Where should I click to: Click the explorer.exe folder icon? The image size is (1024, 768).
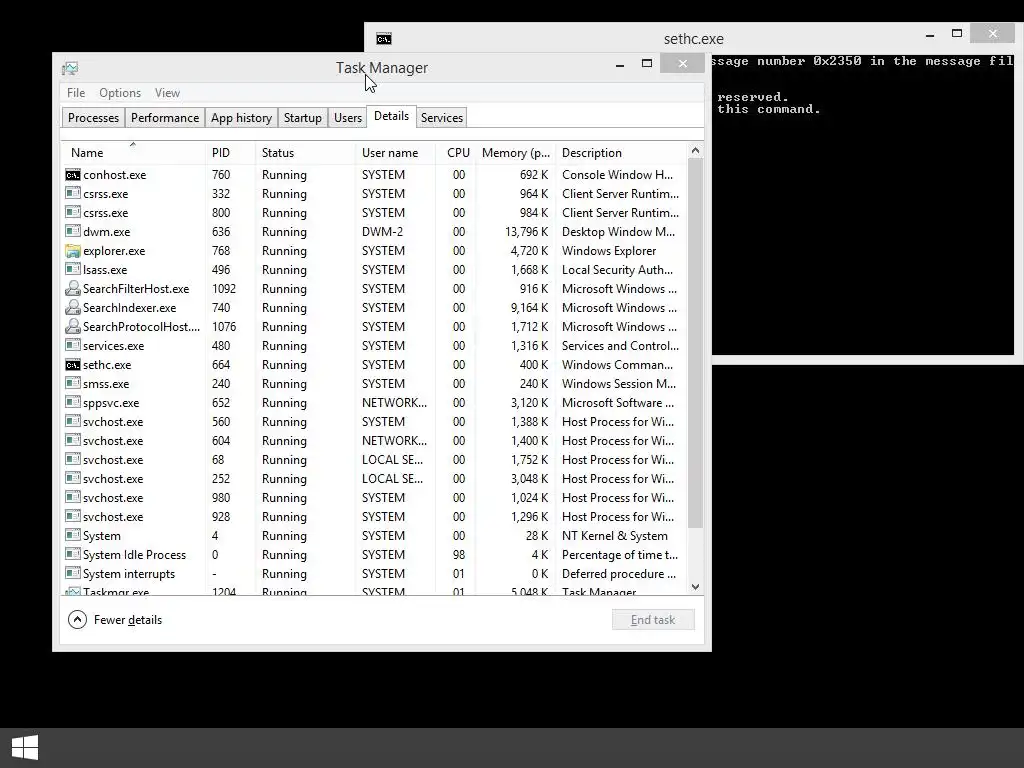(72, 251)
